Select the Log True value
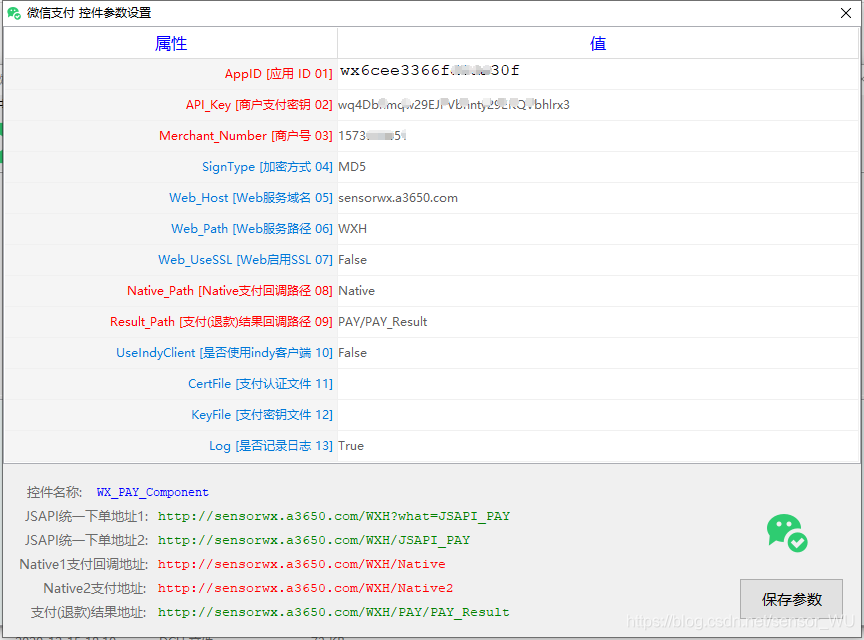This screenshot has width=864, height=640. (351, 445)
